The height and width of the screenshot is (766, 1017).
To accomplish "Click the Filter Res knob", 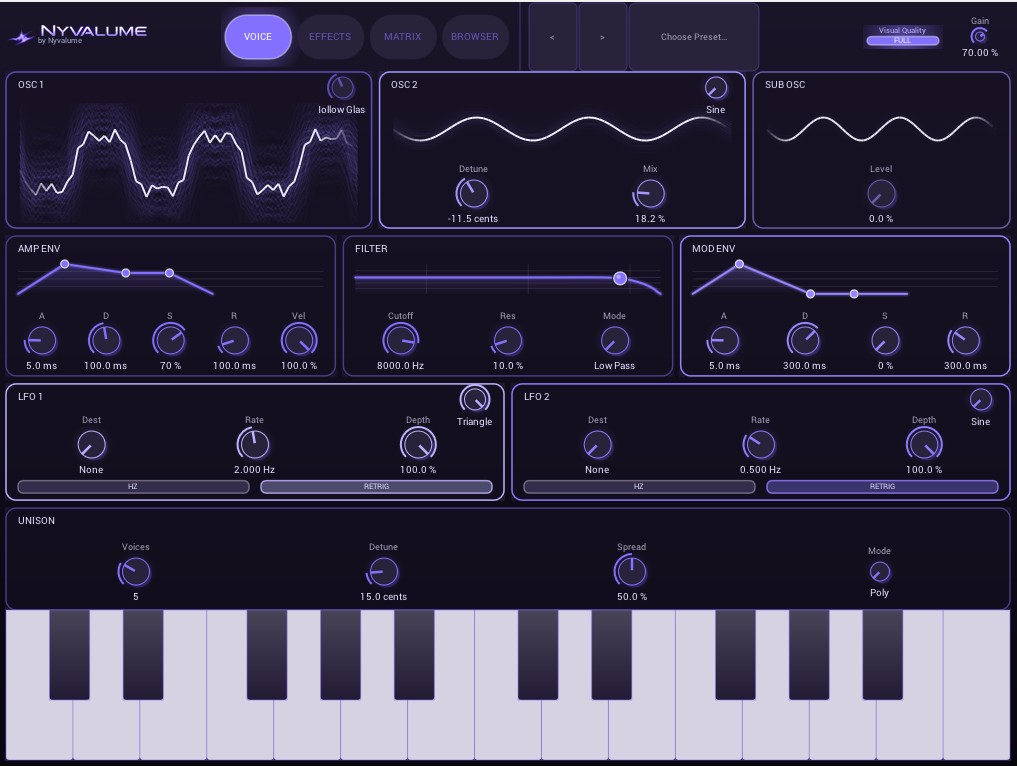I will pyautogui.click(x=507, y=341).
